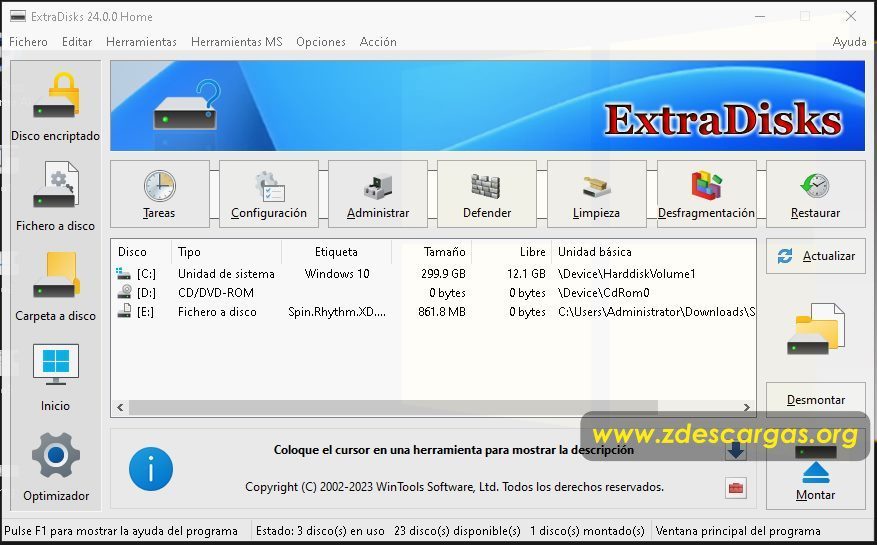
Task: Click the Restaurar tool
Action: click(x=815, y=194)
